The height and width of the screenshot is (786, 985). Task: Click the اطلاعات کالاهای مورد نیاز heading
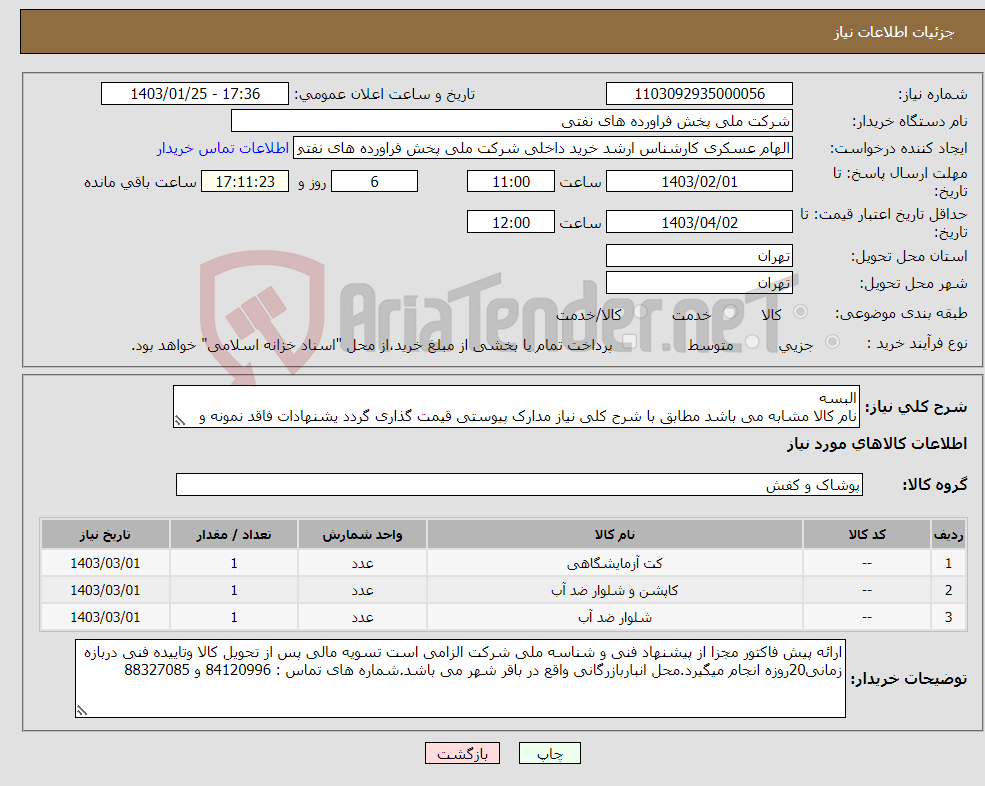pyautogui.click(x=876, y=444)
